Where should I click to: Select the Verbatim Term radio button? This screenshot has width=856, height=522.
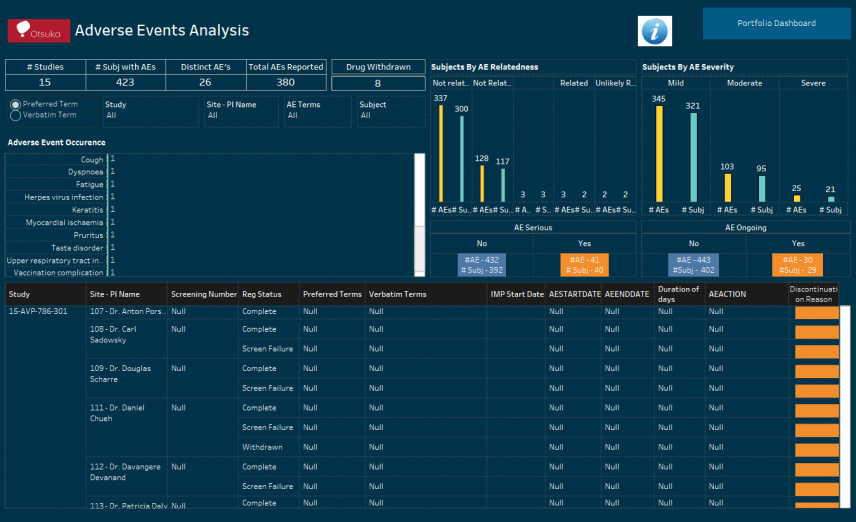[15, 115]
